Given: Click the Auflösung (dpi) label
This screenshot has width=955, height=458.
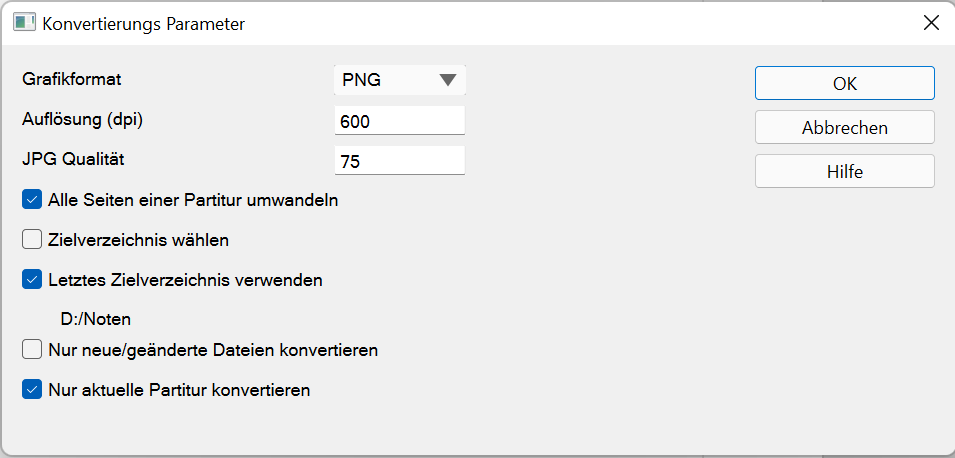Looking at the screenshot, I should pos(81,118).
